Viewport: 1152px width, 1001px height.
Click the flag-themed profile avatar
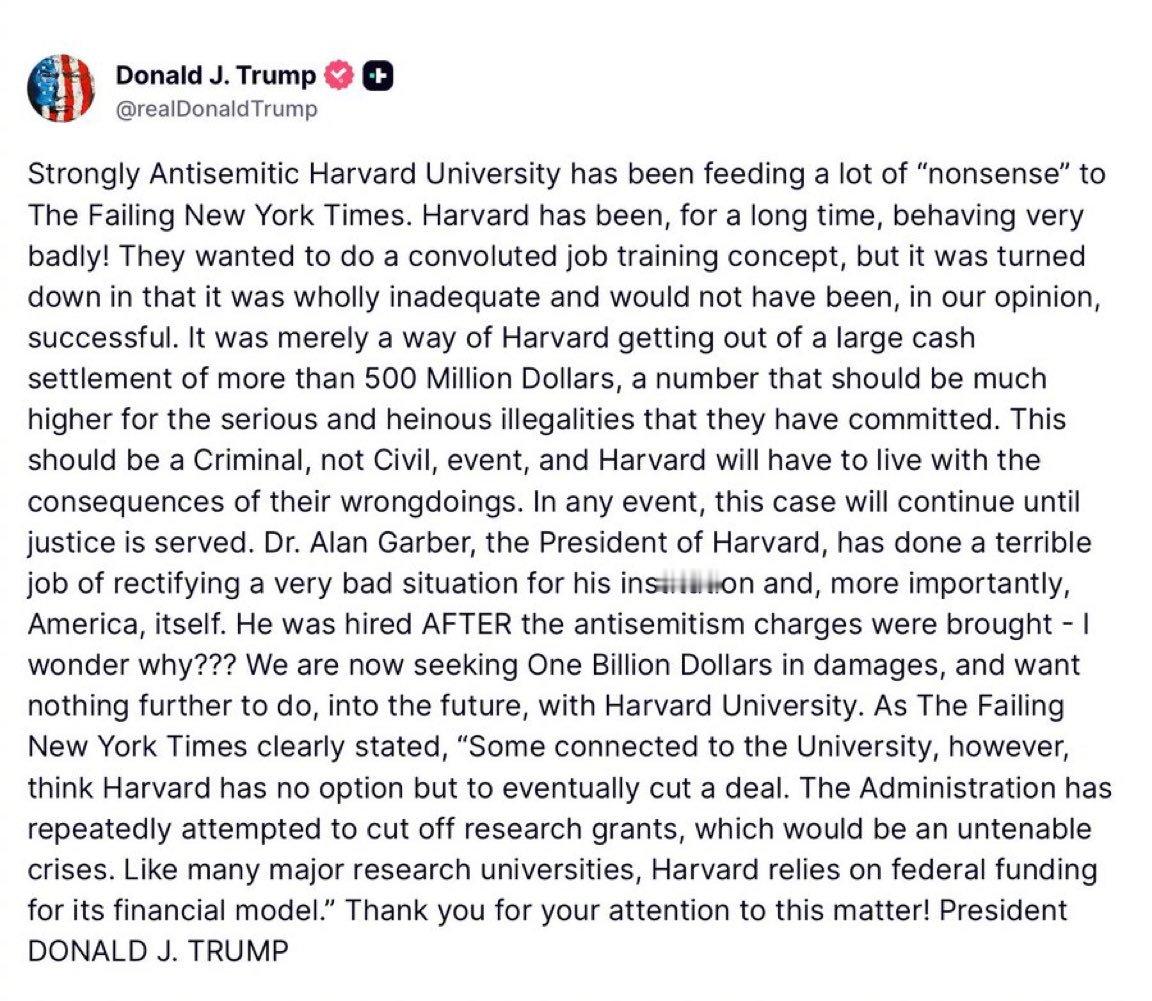(x=60, y=89)
